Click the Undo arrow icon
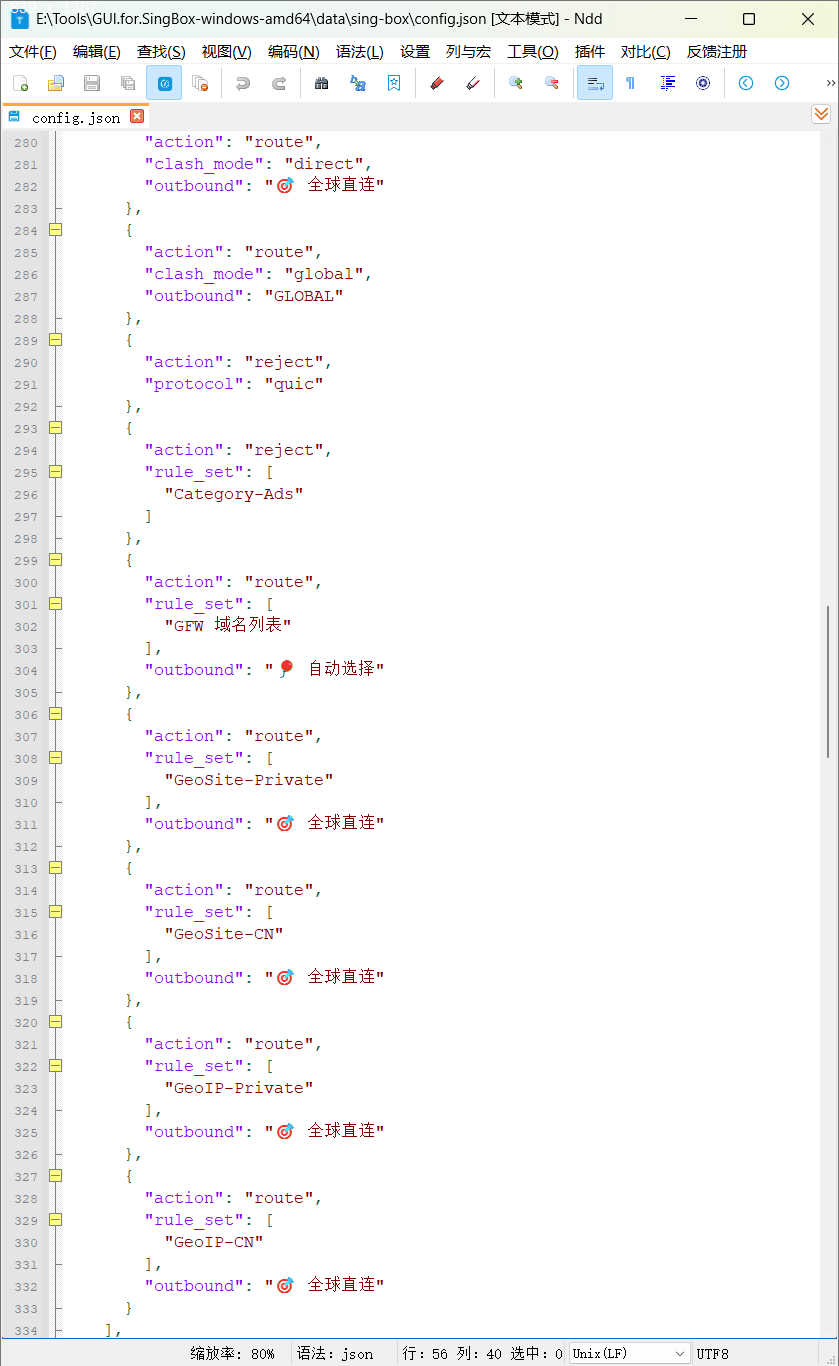Image resolution: width=839 pixels, height=1366 pixels. 243,83
